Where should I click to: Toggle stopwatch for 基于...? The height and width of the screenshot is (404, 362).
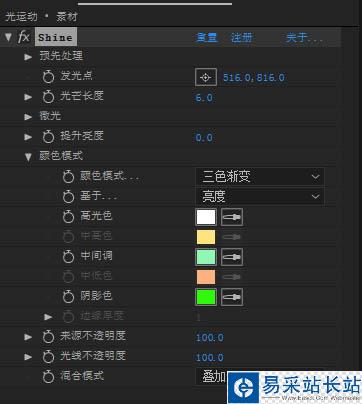point(68,197)
